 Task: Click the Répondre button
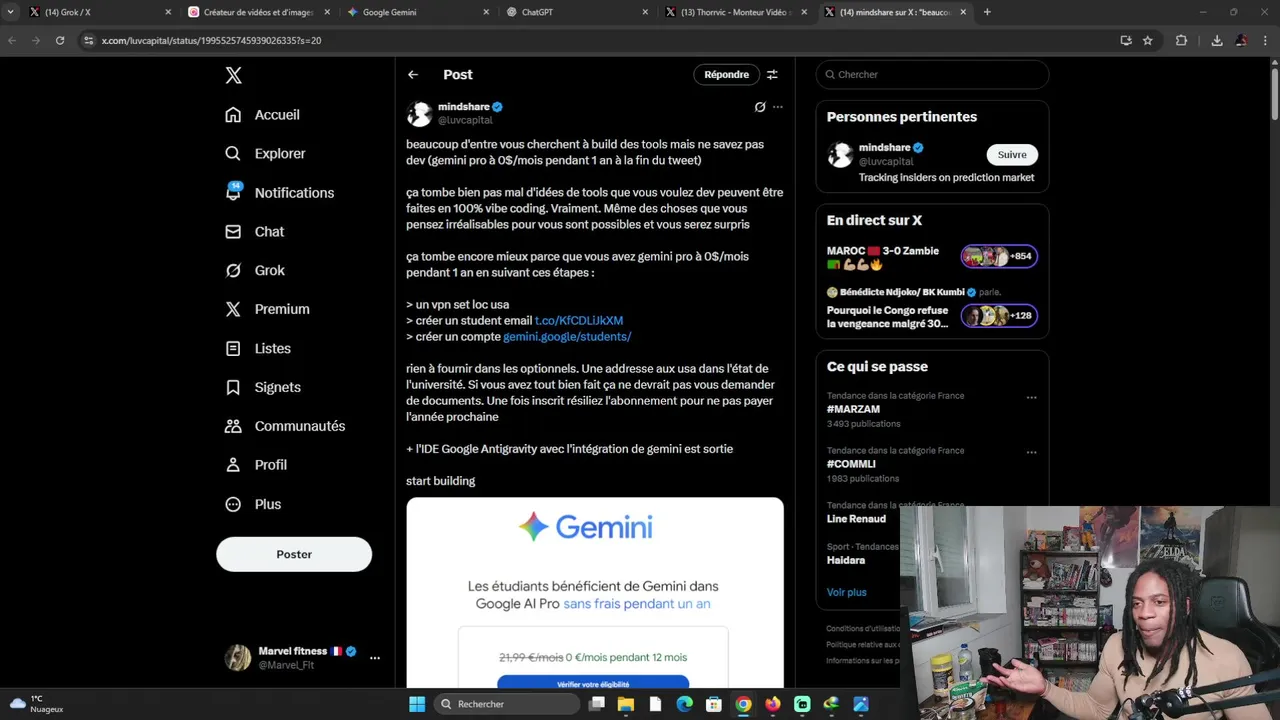[726, 75]
